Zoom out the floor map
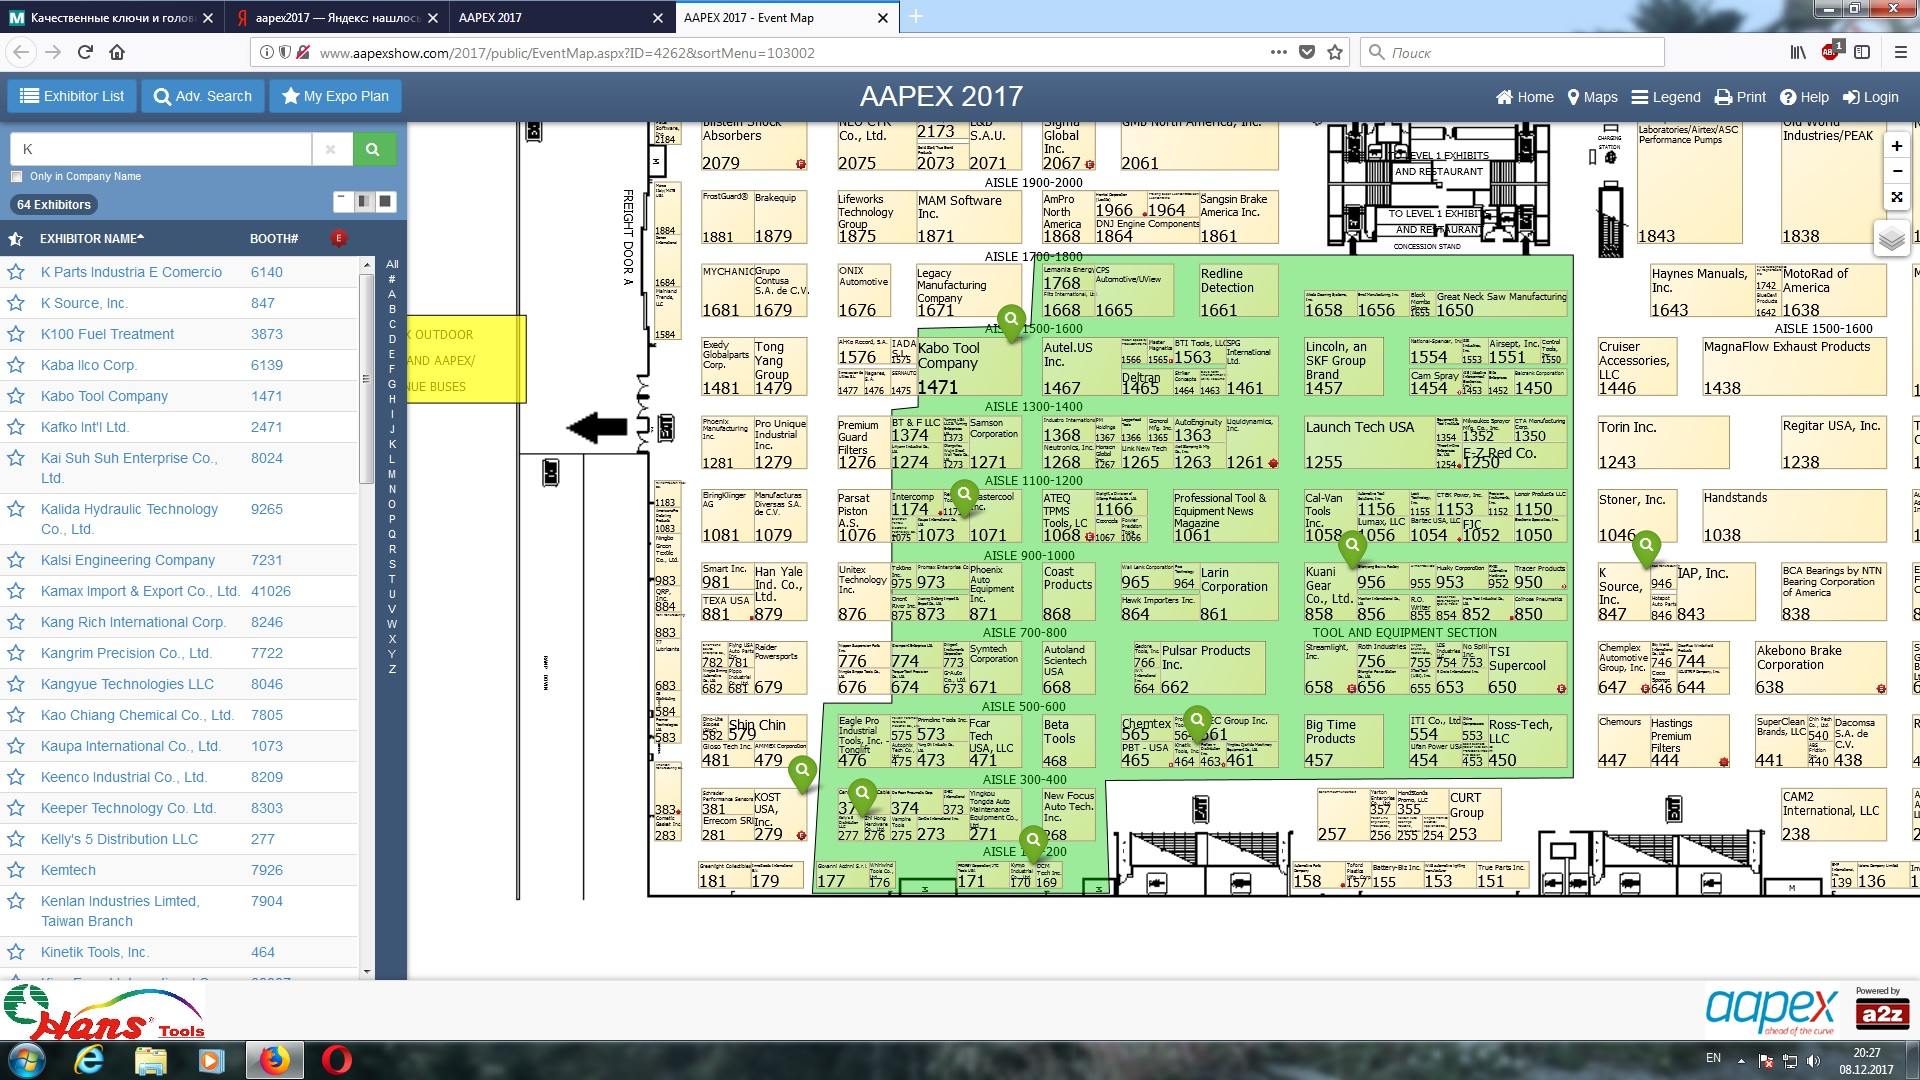 click(1896, 171)
